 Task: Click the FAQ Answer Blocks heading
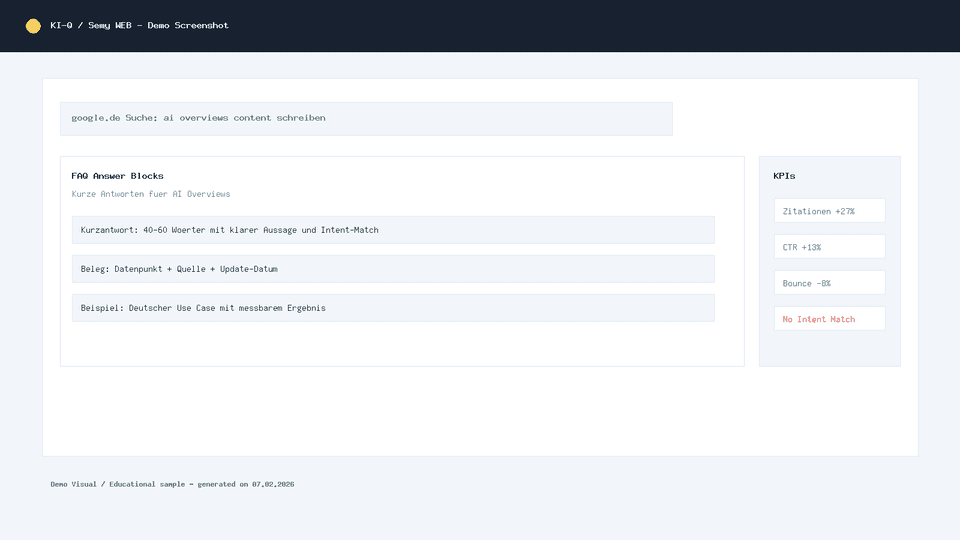(117, 176)
